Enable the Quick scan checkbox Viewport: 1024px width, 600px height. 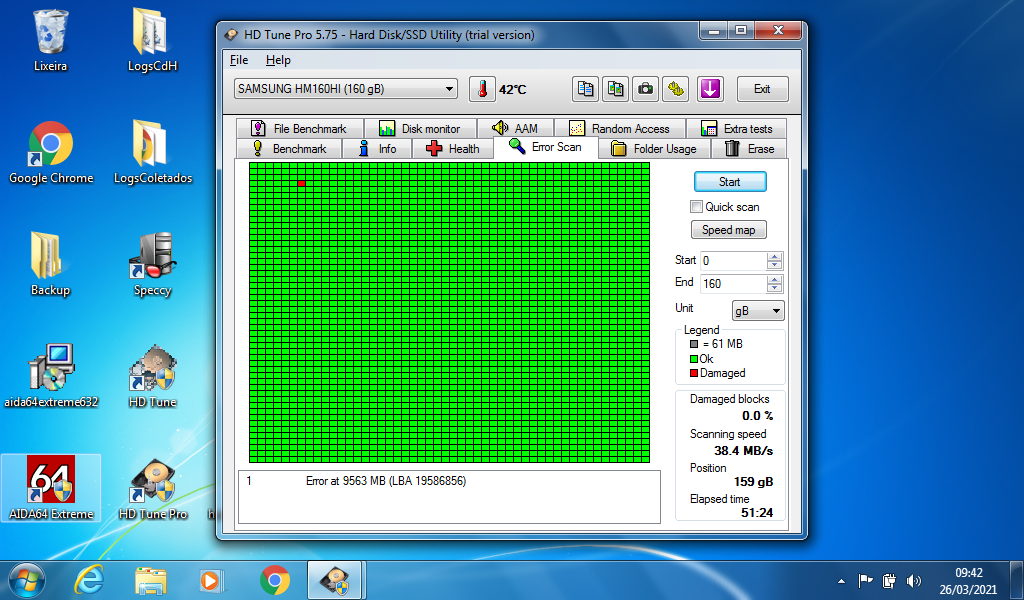(x=696, y=207)
